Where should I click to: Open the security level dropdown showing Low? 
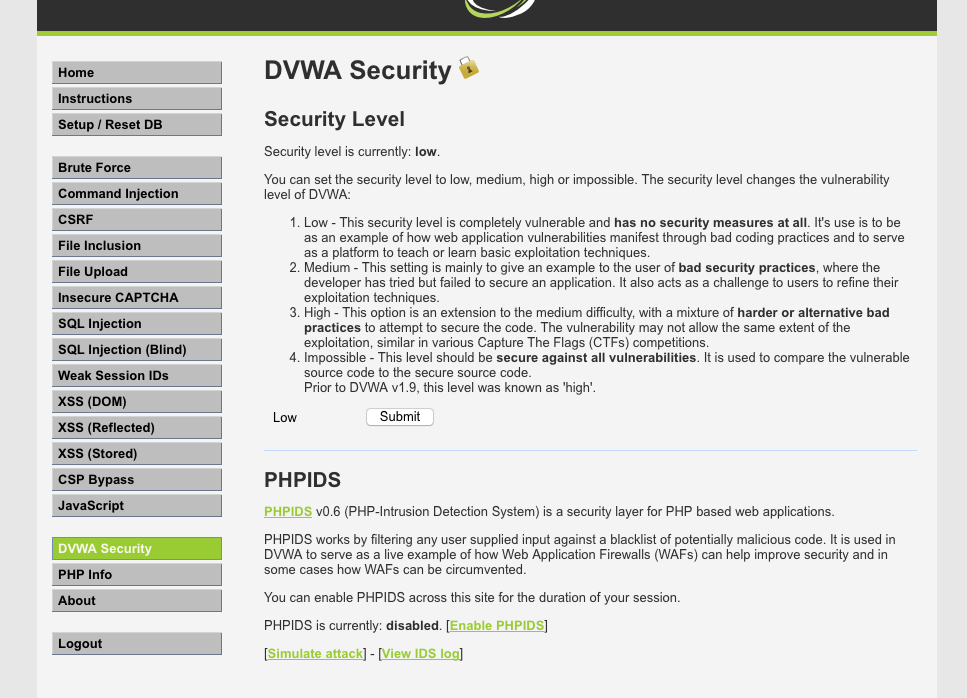[313, 417]
